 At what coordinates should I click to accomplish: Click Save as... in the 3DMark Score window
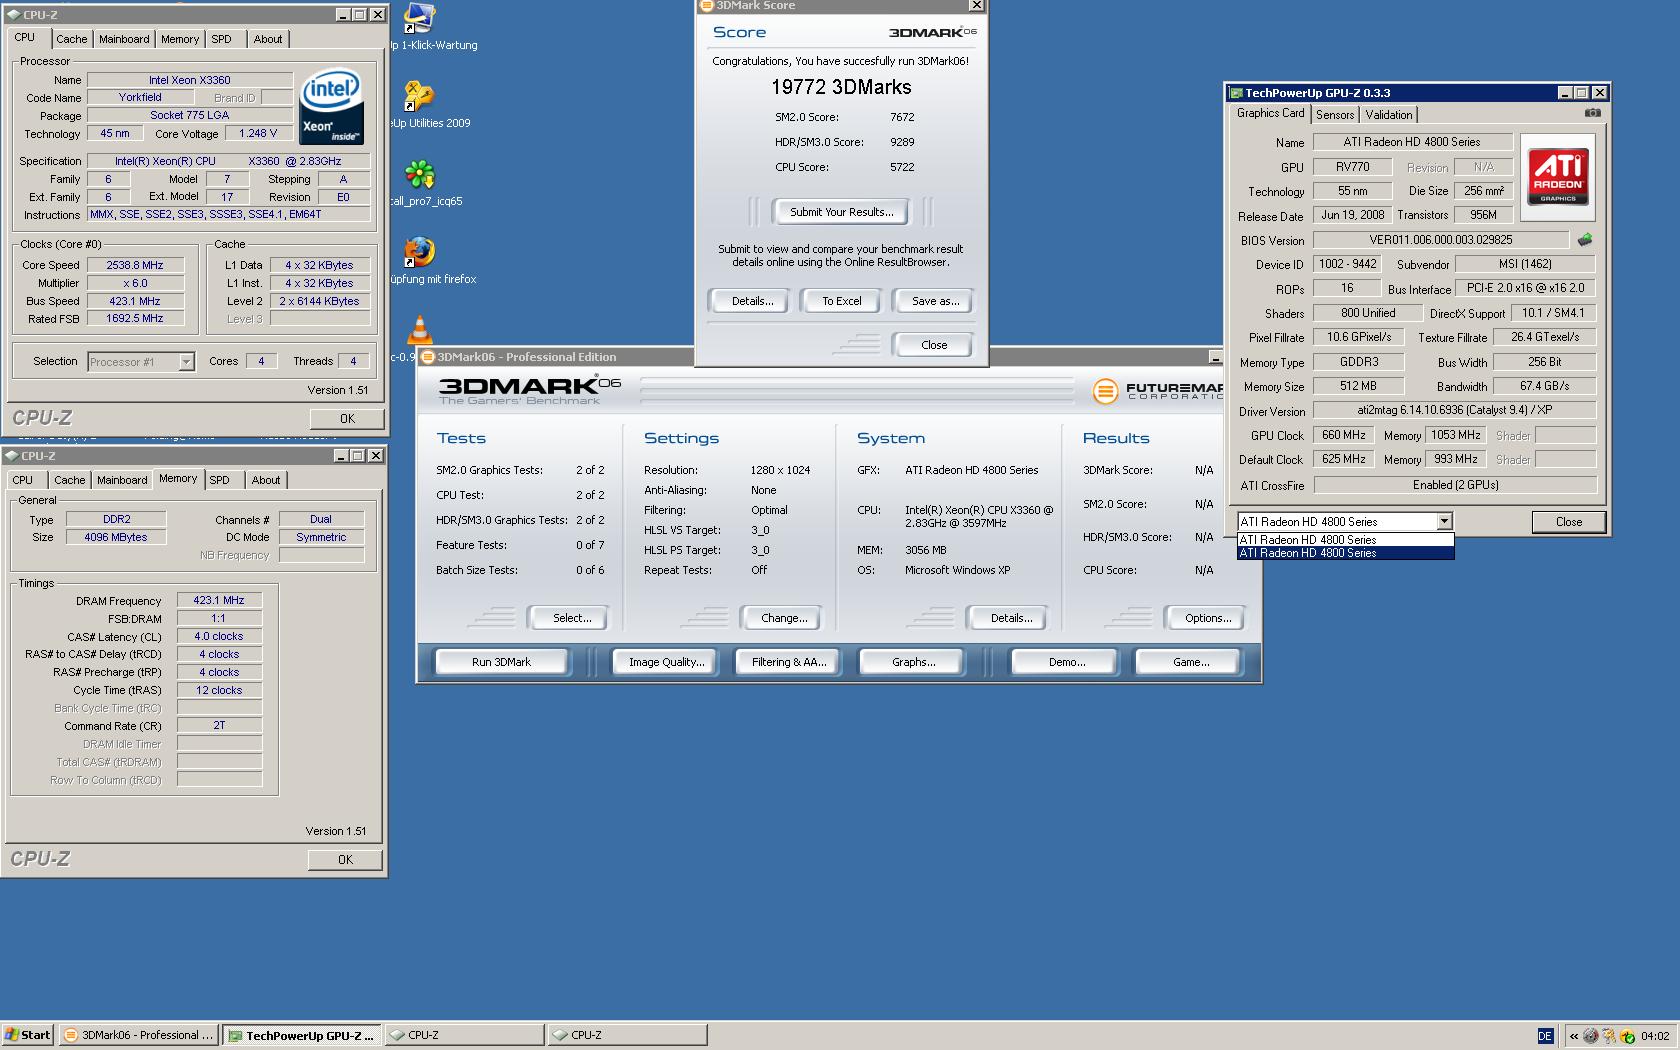(x=935, y=301)
